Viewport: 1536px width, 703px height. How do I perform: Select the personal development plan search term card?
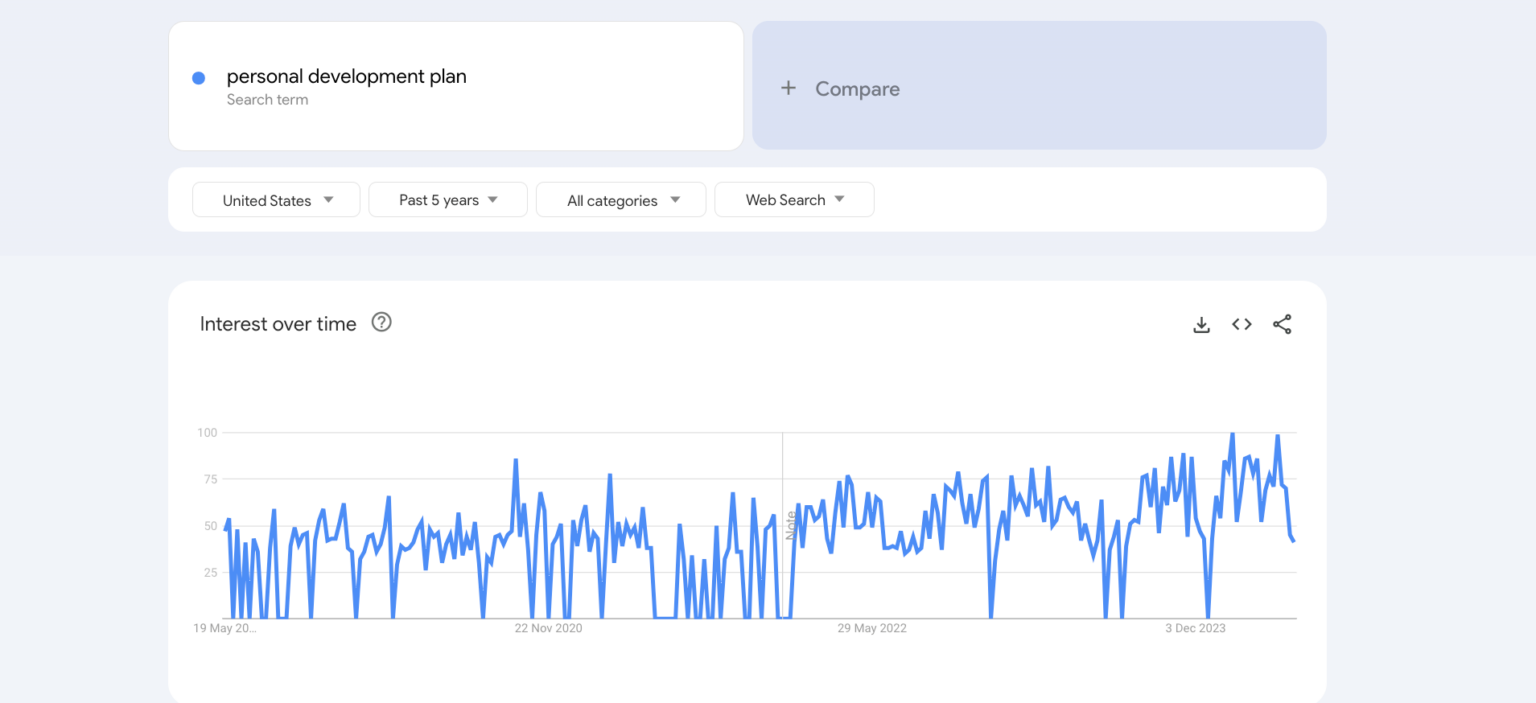click(x=456, y=85)
